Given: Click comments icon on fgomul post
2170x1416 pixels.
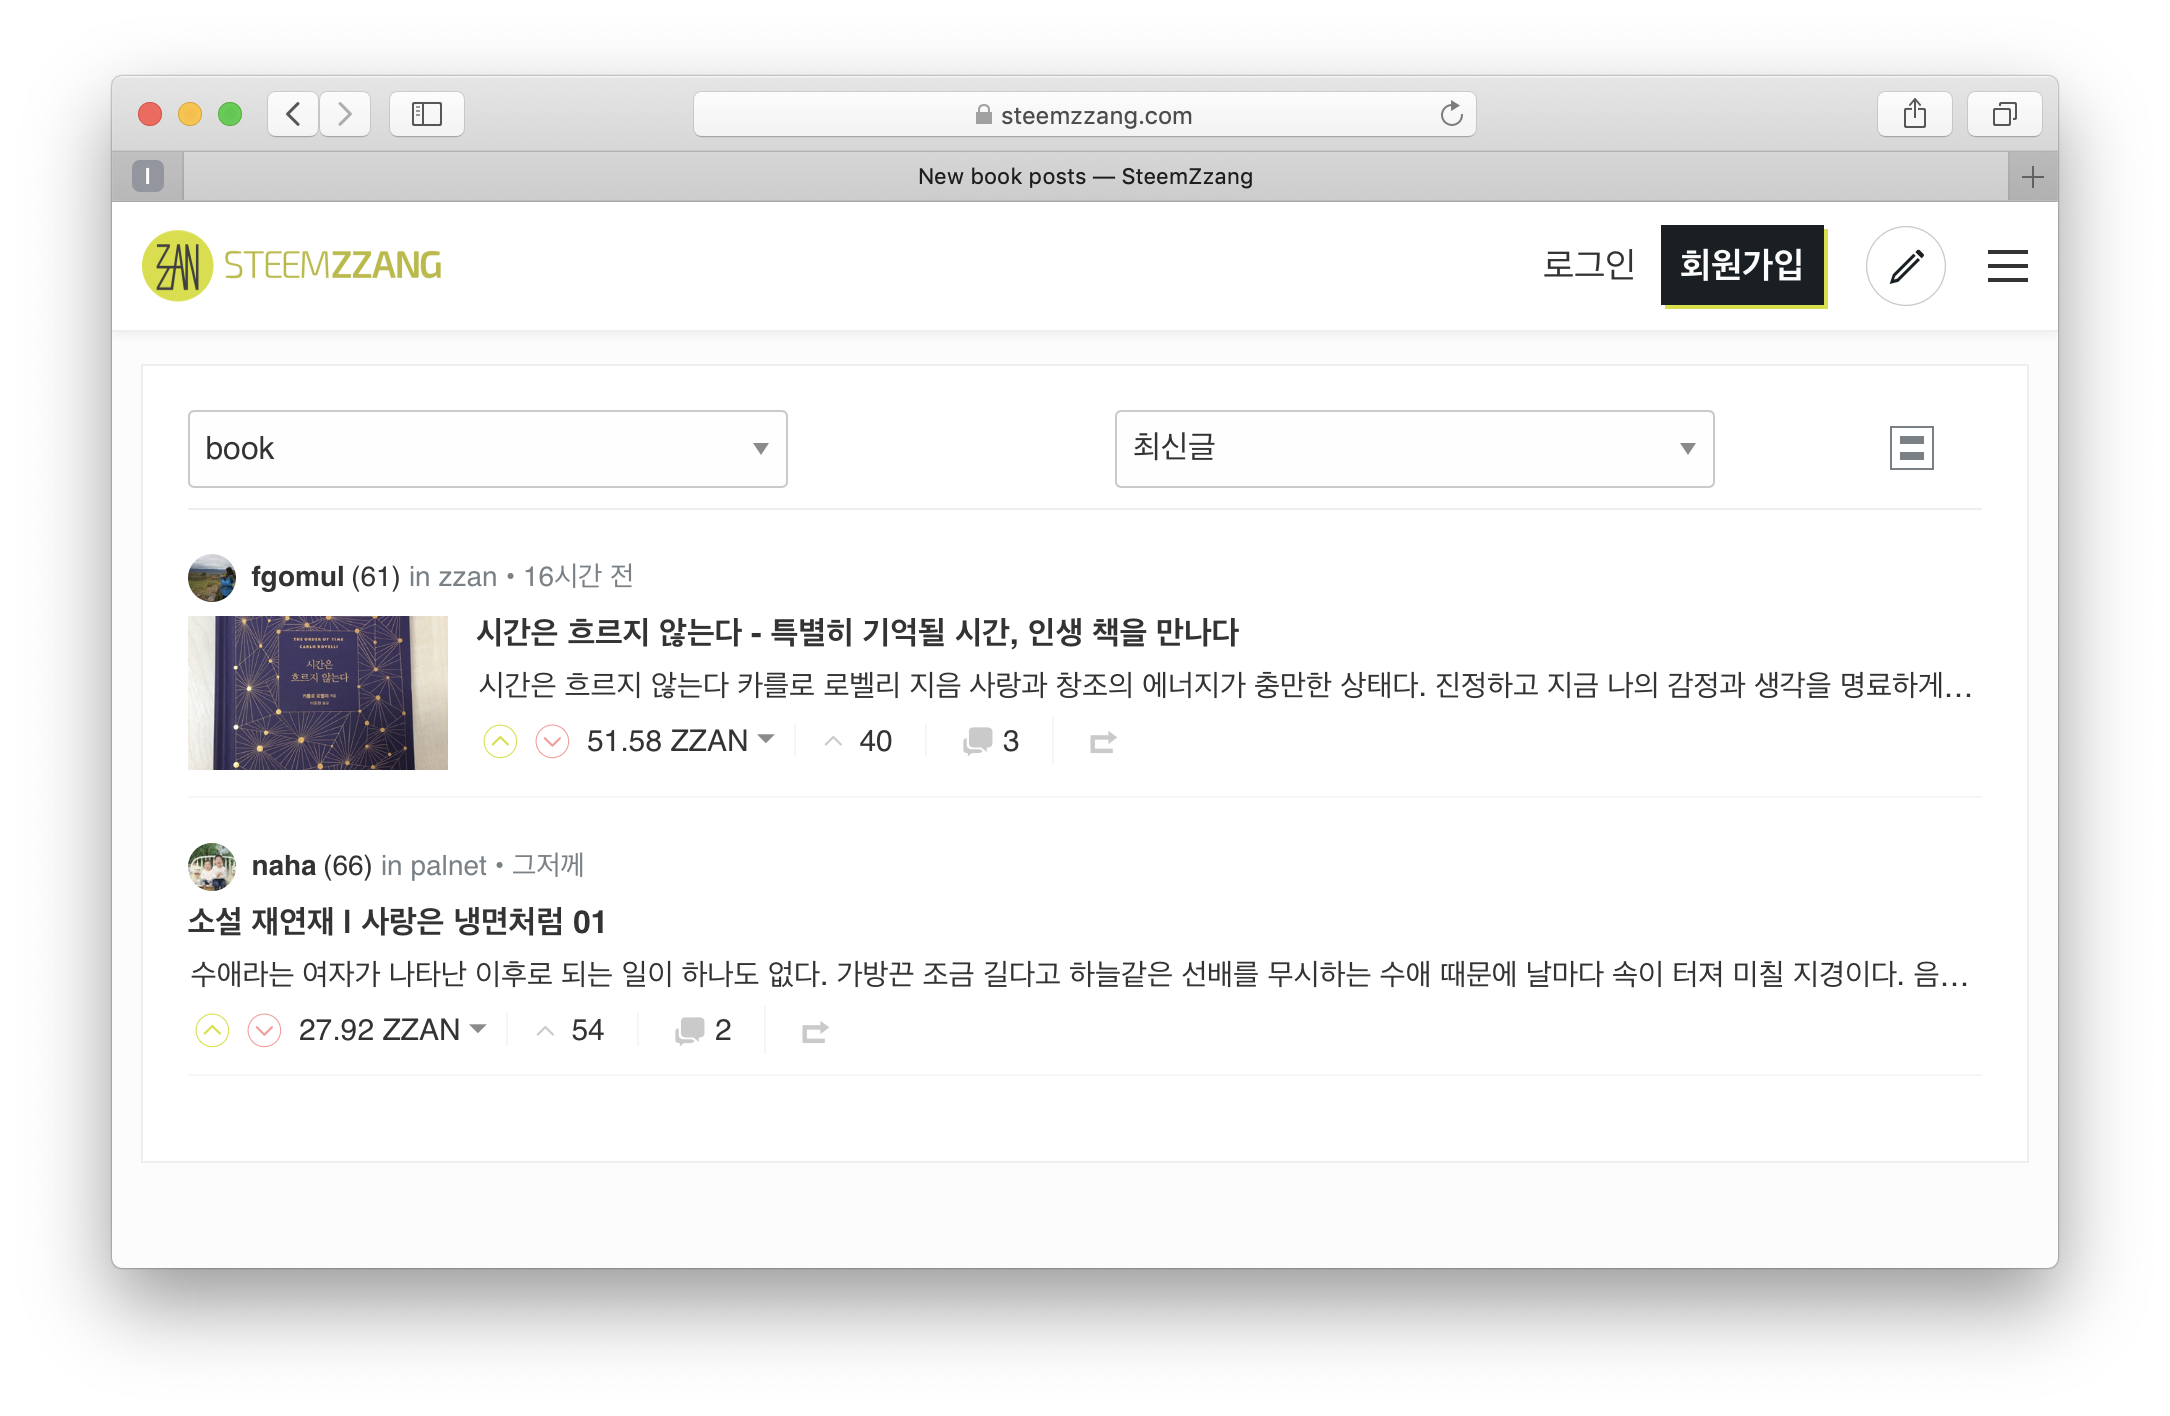Looking at the screenshot, I should 977,741.
